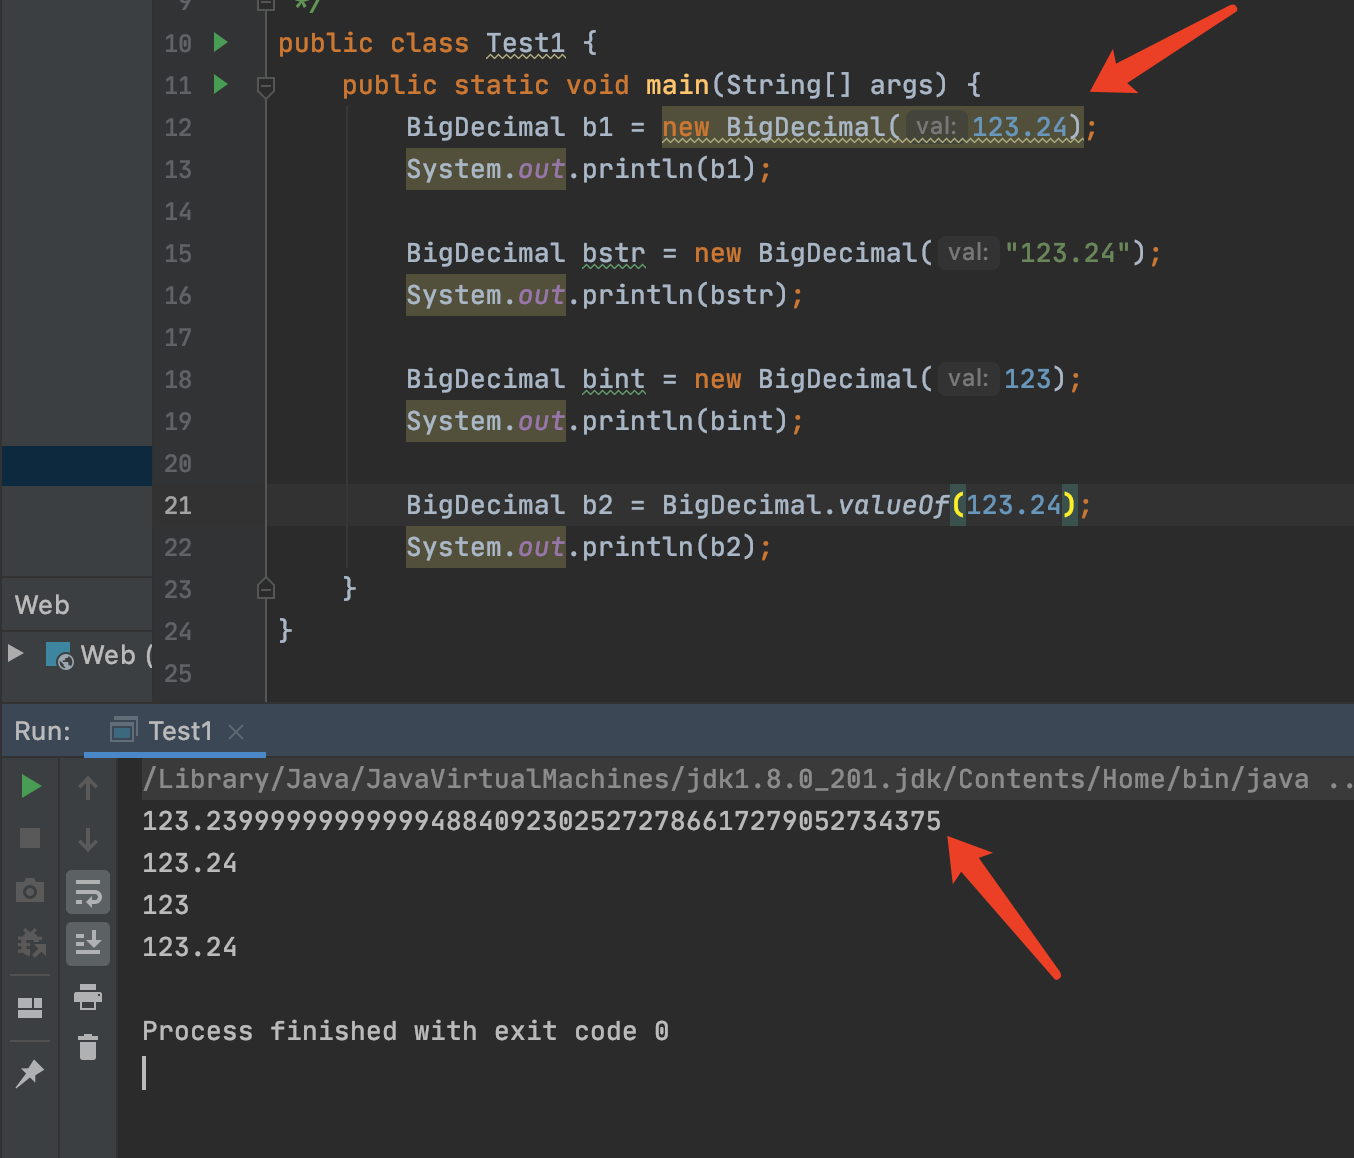Rerun Test1 with the green play button
Screen dimensions: 1354x1158
[31, 787]
